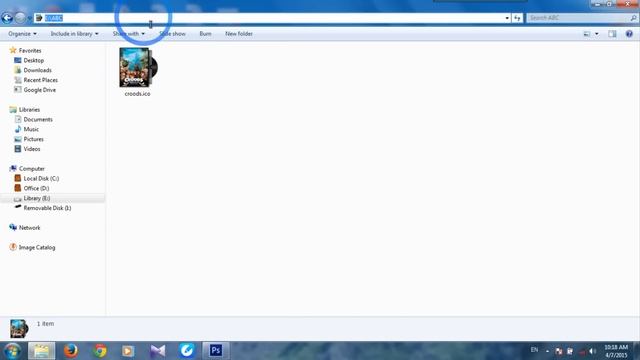This screenshot has height=360, width=640.
Task: Click the search magnifier icon
Action: pos(633,18)
